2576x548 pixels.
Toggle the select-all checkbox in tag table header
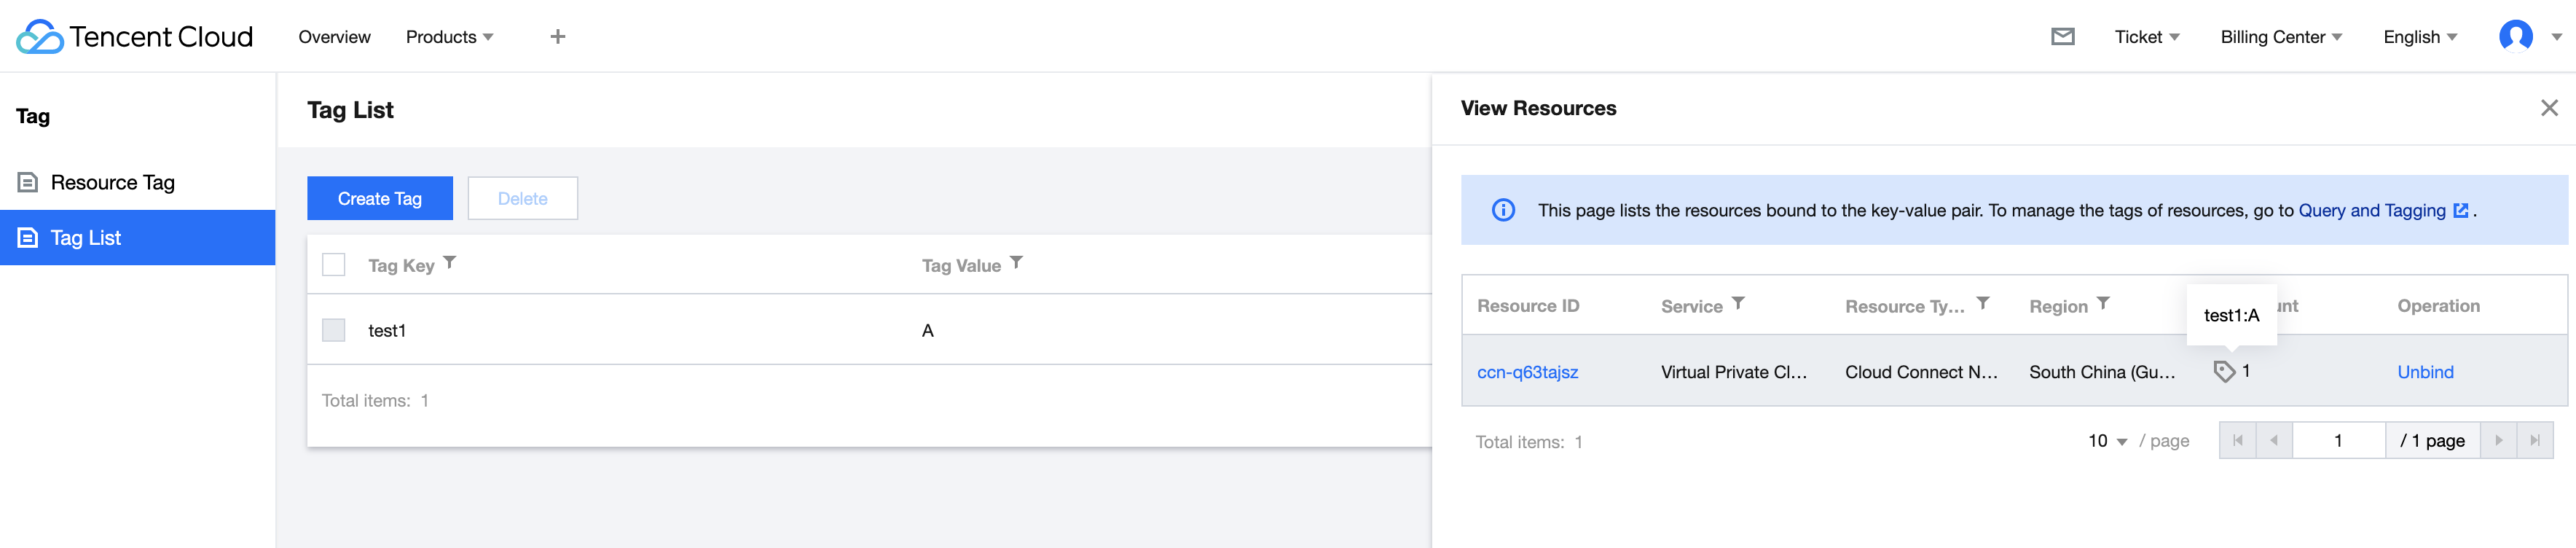[x=334, y=265]
